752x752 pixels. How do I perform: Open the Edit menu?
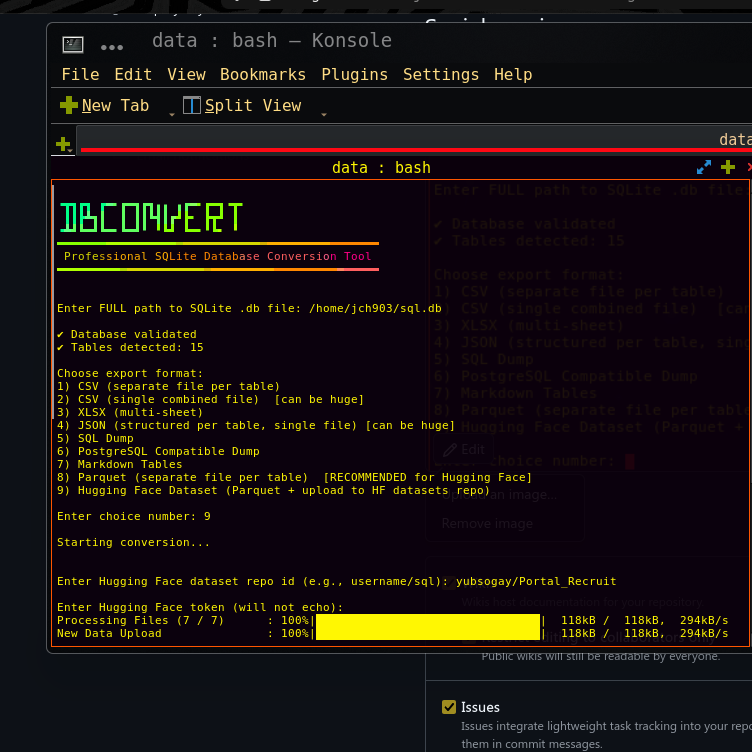(133, 75)
